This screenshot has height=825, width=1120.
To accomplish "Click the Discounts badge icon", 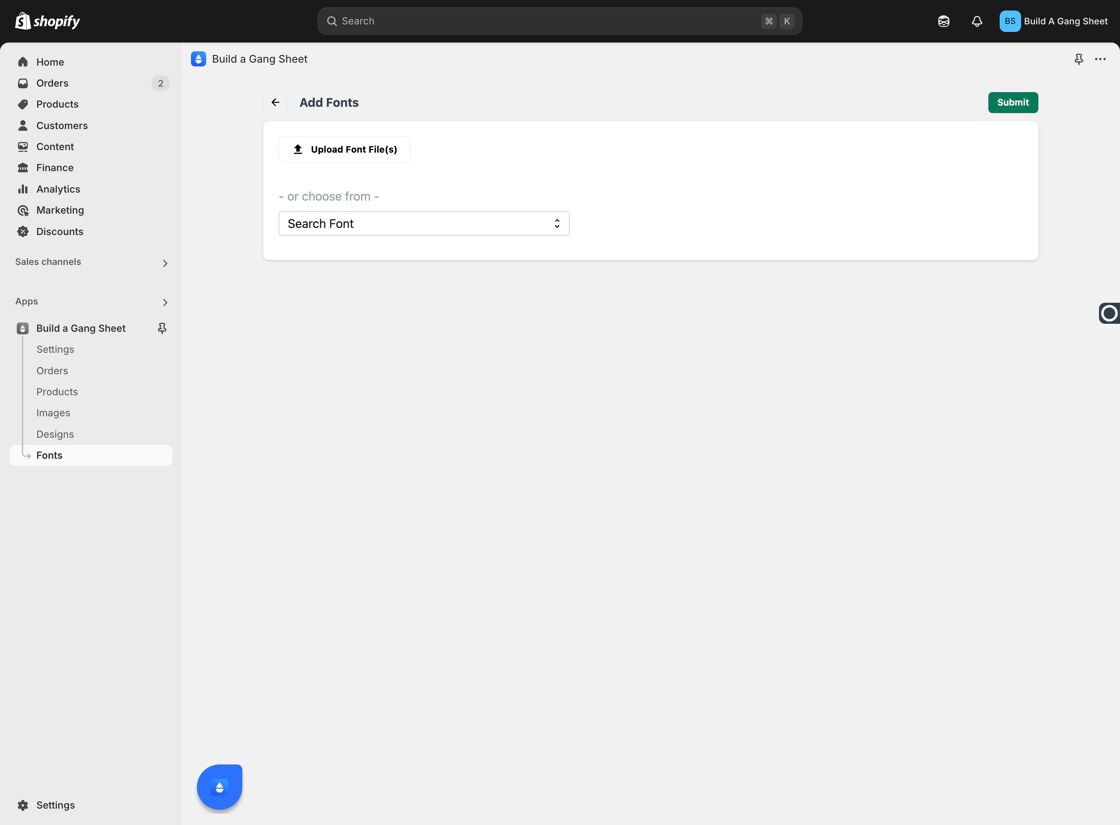I will coord(23,231).
